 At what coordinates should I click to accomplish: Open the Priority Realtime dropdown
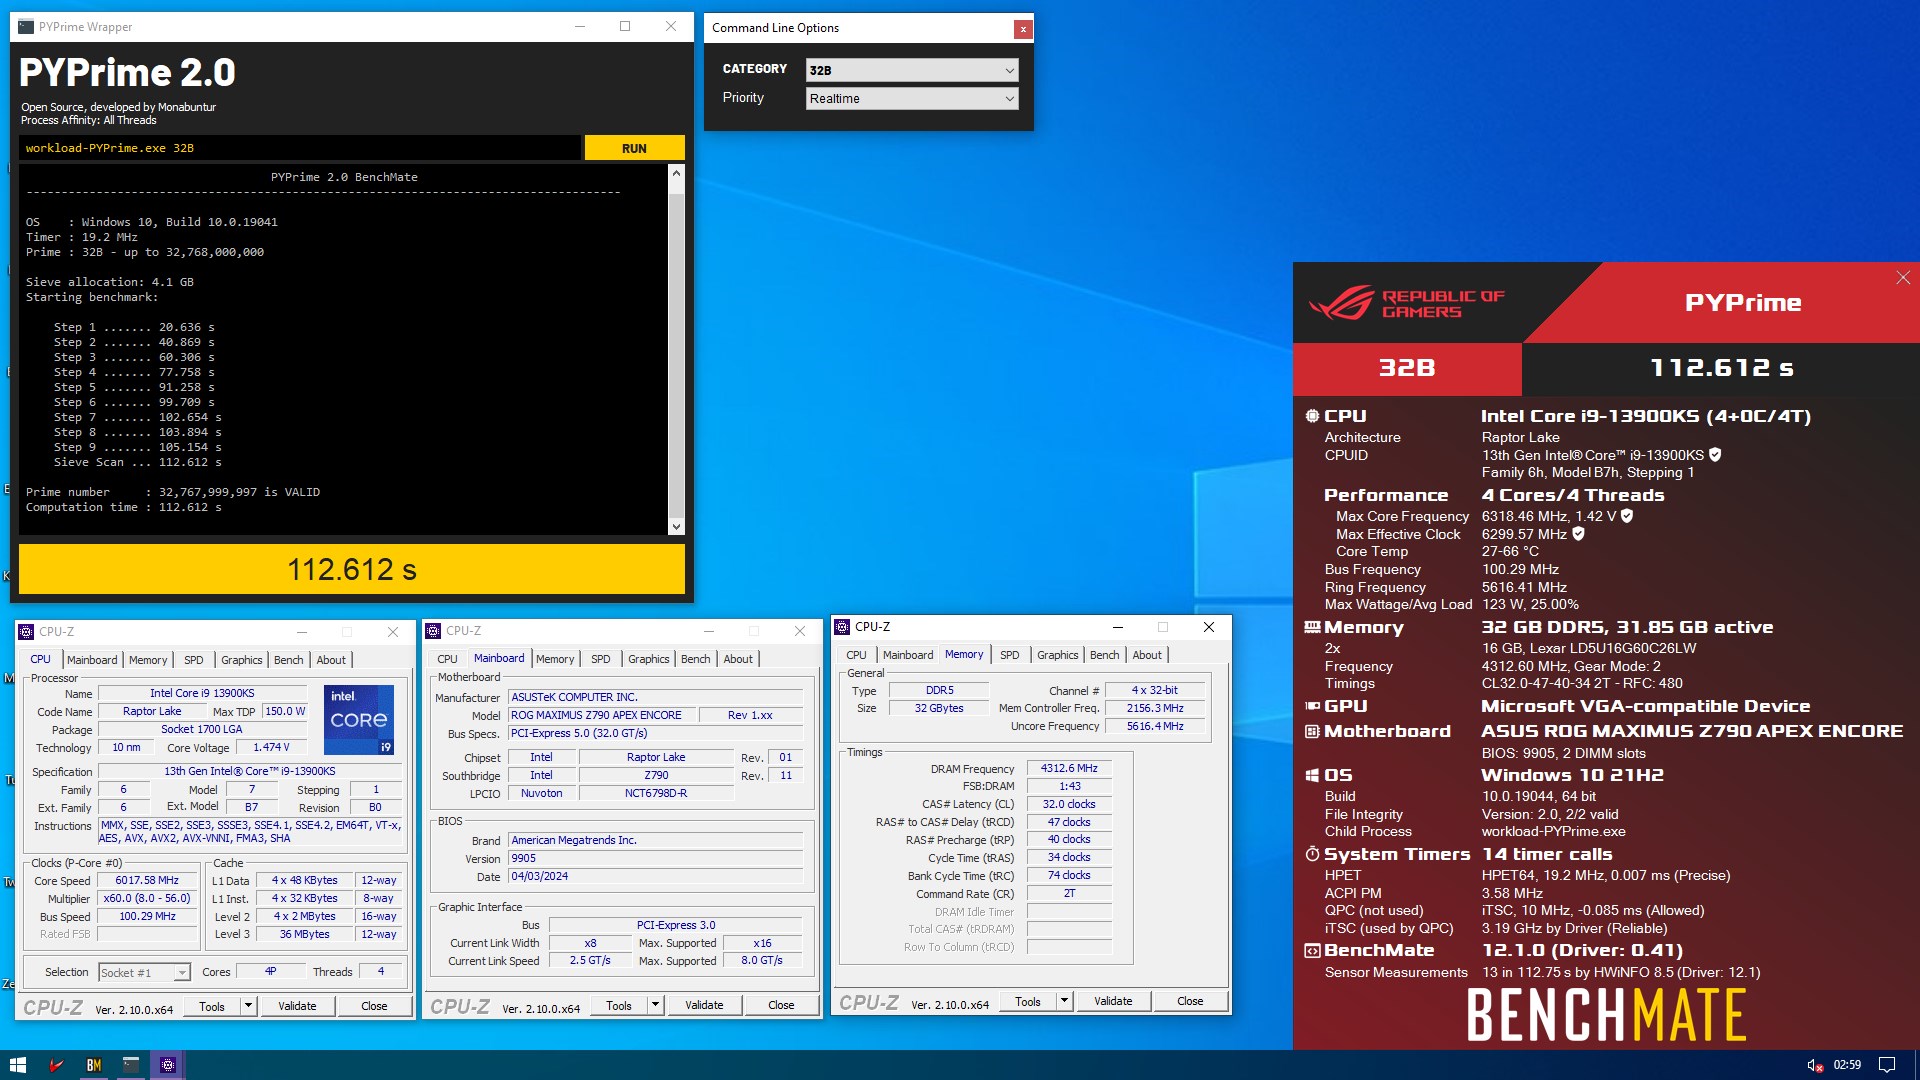(x=912, y=98)
